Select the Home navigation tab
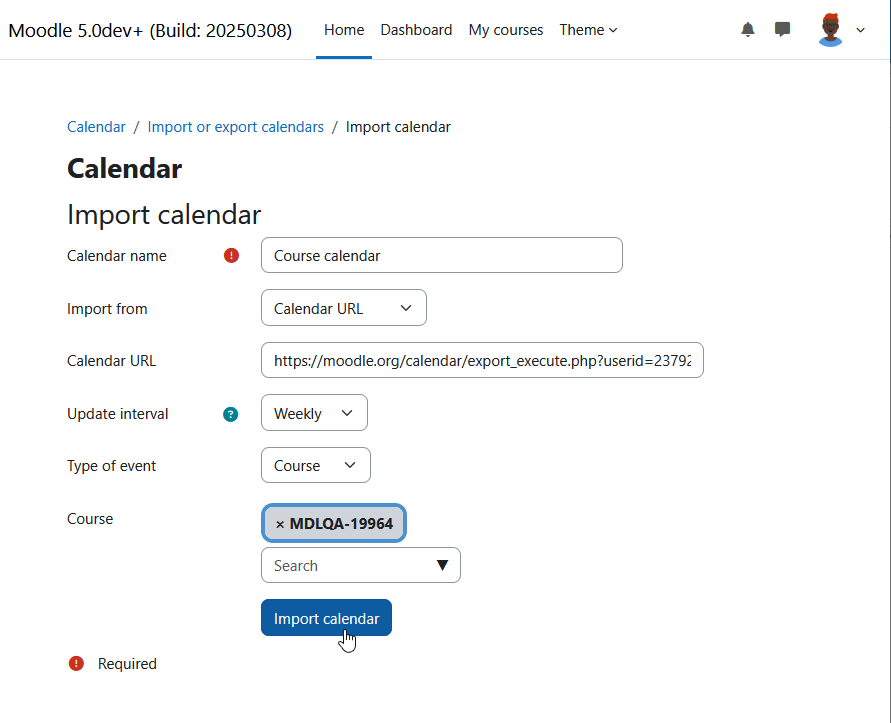891x723 pixels. coord(344,30)
